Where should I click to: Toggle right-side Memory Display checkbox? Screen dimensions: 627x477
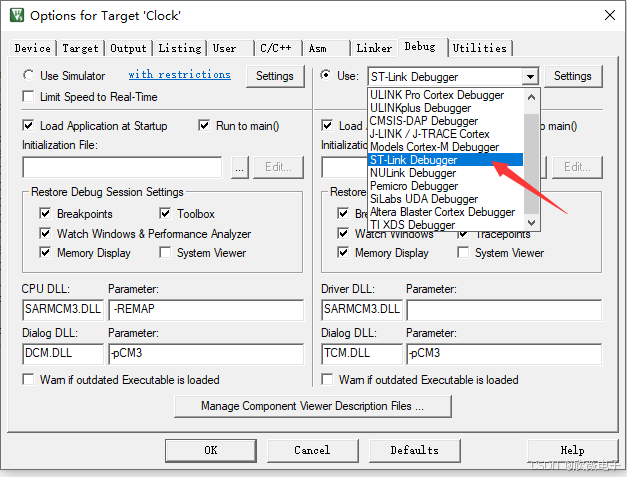[x=343, y=252]
